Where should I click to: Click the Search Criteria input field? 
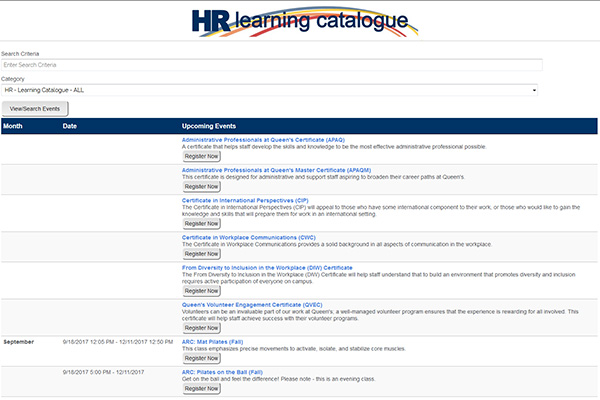point(271,65)
